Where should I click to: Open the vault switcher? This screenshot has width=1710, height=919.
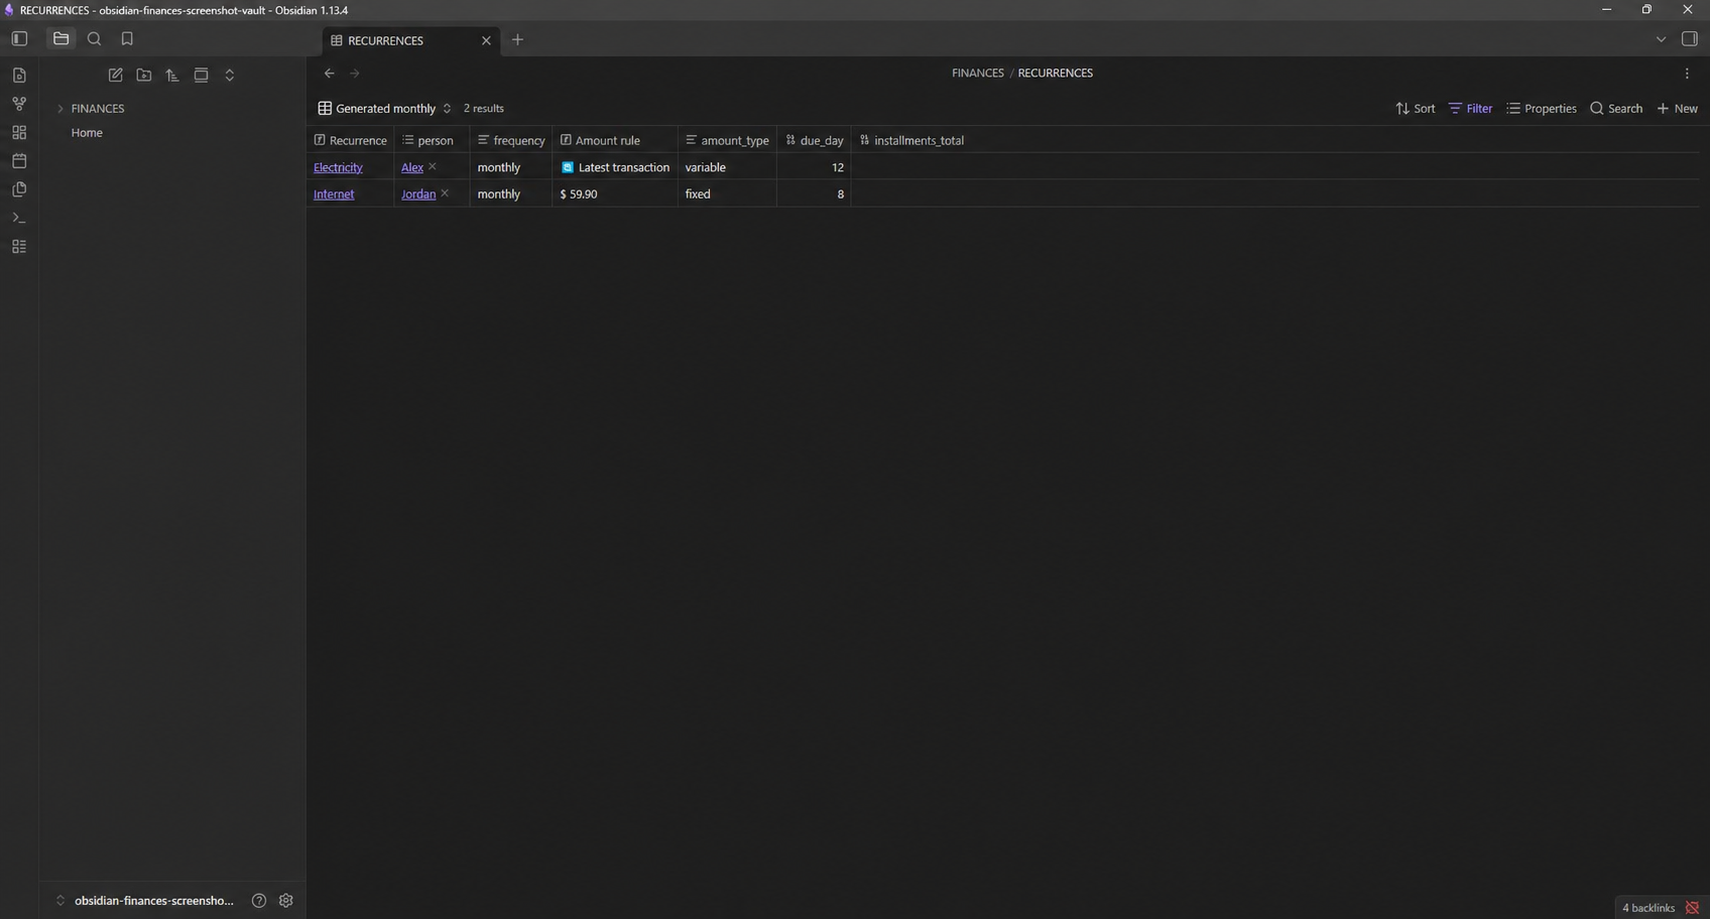(x=145, y=901)
